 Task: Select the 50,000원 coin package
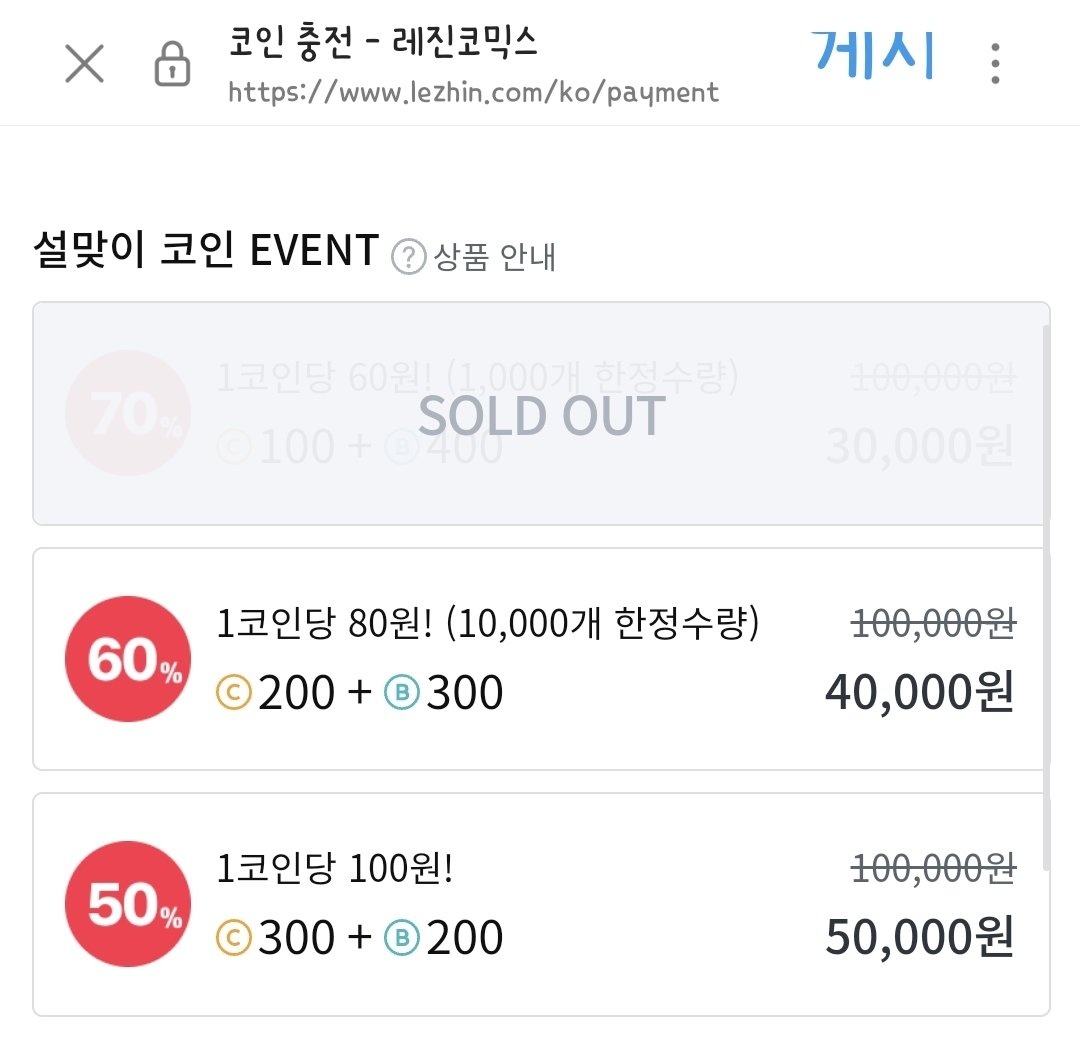(541, 905)
